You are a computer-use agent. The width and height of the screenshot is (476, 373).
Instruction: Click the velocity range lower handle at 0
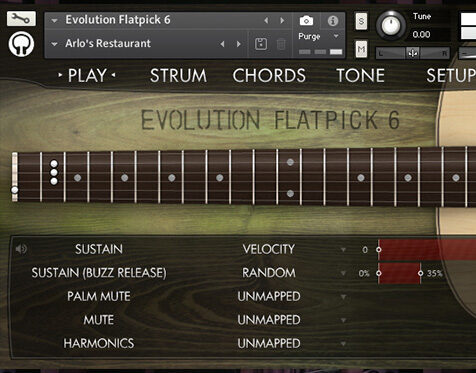point(379,249)
